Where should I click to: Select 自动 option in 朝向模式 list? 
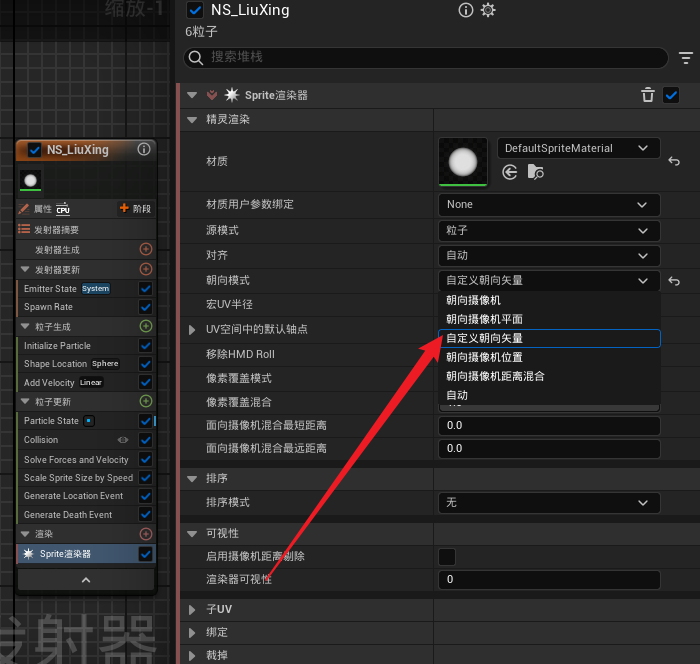(549, 395)
